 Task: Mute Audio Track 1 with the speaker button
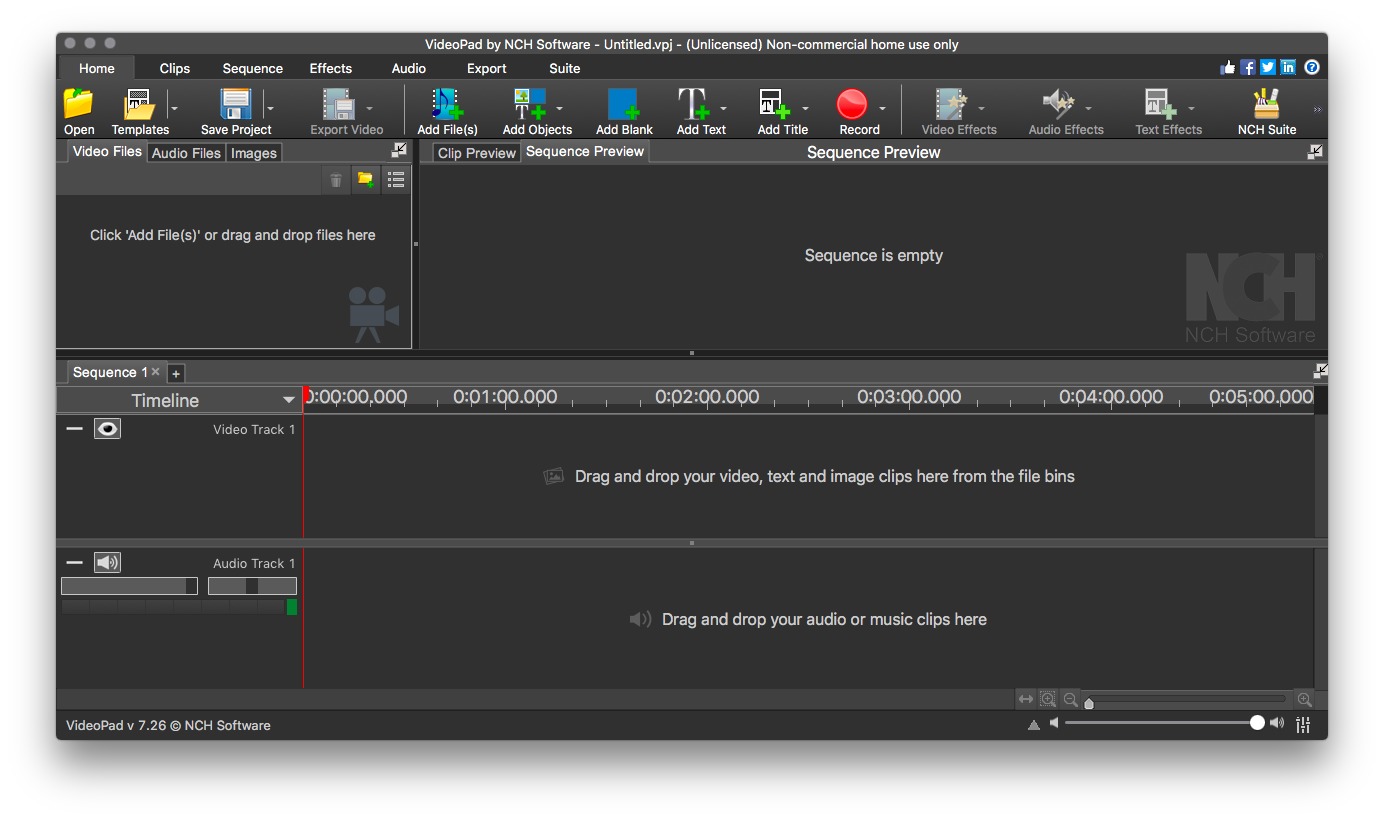coord(107,563)
